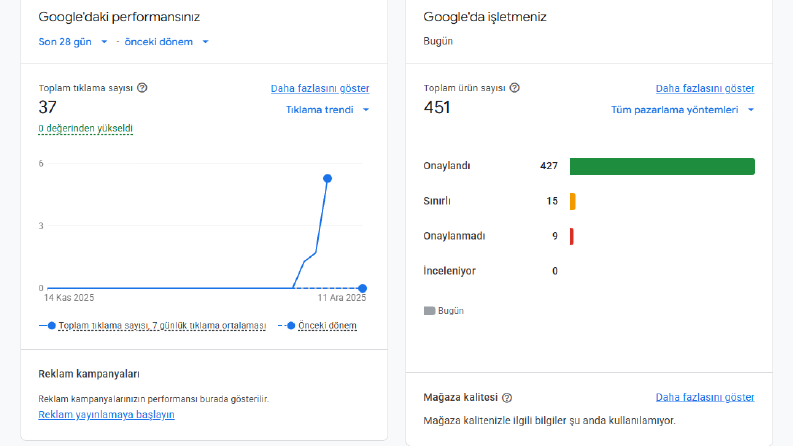Screen dimensions: 793x446
Task: Select the 14 Kas 2025 axis date
Action: point(69,298)
